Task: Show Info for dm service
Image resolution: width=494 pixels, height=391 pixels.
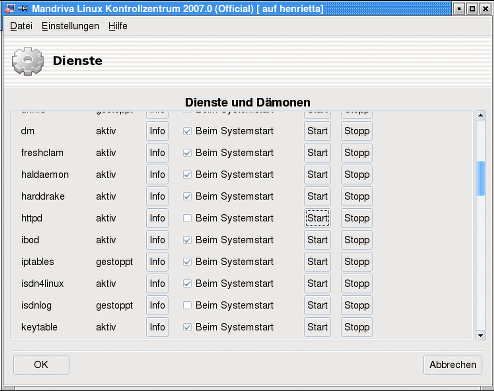Action: click(x=157, y=131)
